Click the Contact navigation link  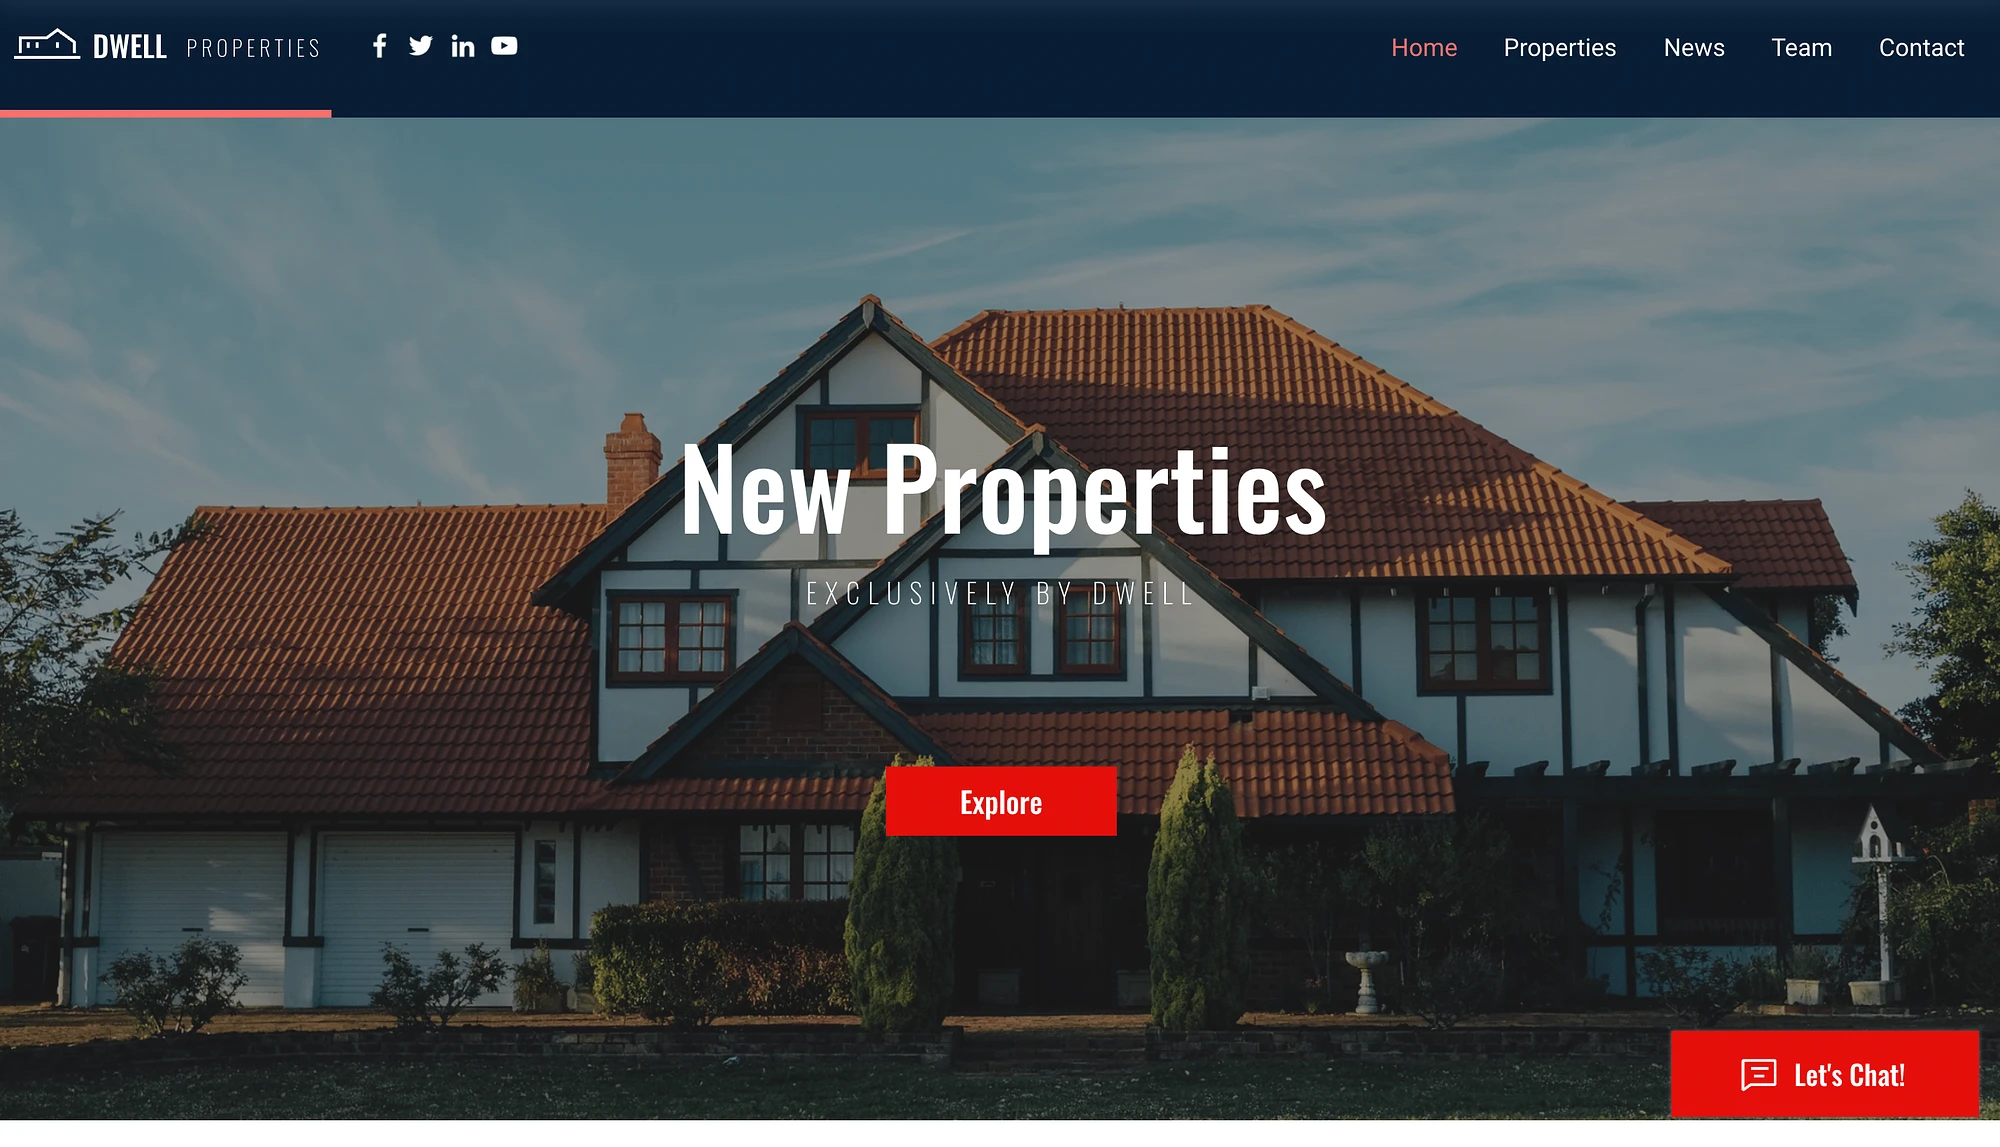(x=1922, y=47)
